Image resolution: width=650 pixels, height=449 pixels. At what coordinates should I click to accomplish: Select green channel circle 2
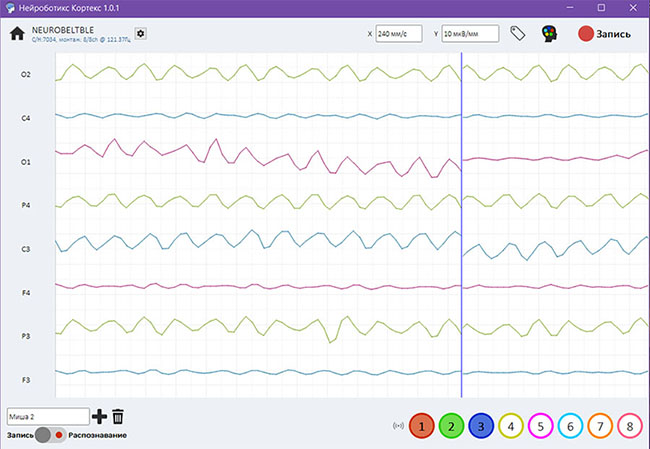tap(452, 426)
